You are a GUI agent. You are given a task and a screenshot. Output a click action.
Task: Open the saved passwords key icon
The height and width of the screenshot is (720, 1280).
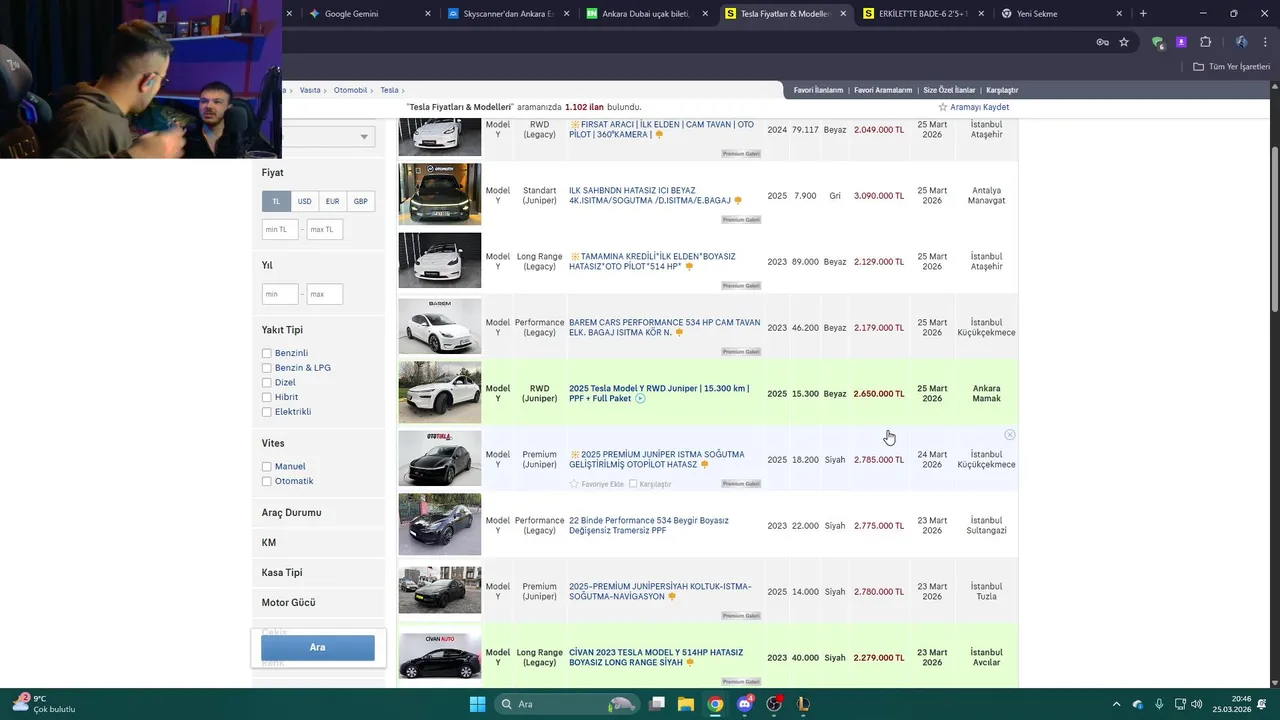tap(1102, 42)
